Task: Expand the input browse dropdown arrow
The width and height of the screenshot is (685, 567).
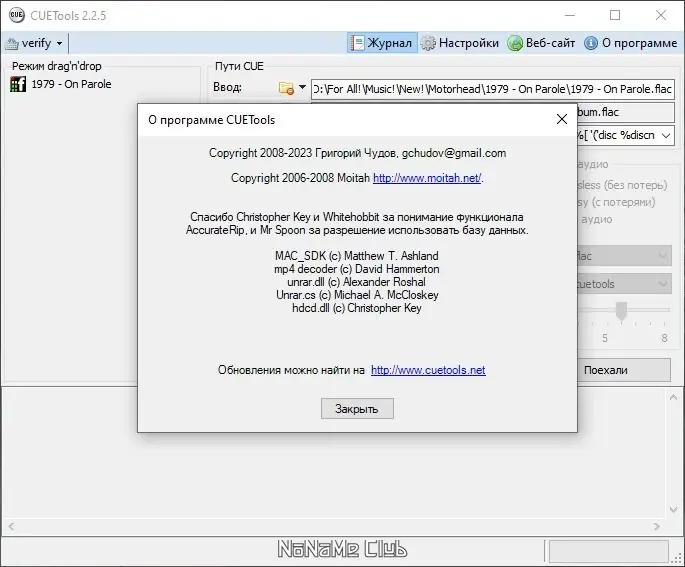Action: coord(302,87)
